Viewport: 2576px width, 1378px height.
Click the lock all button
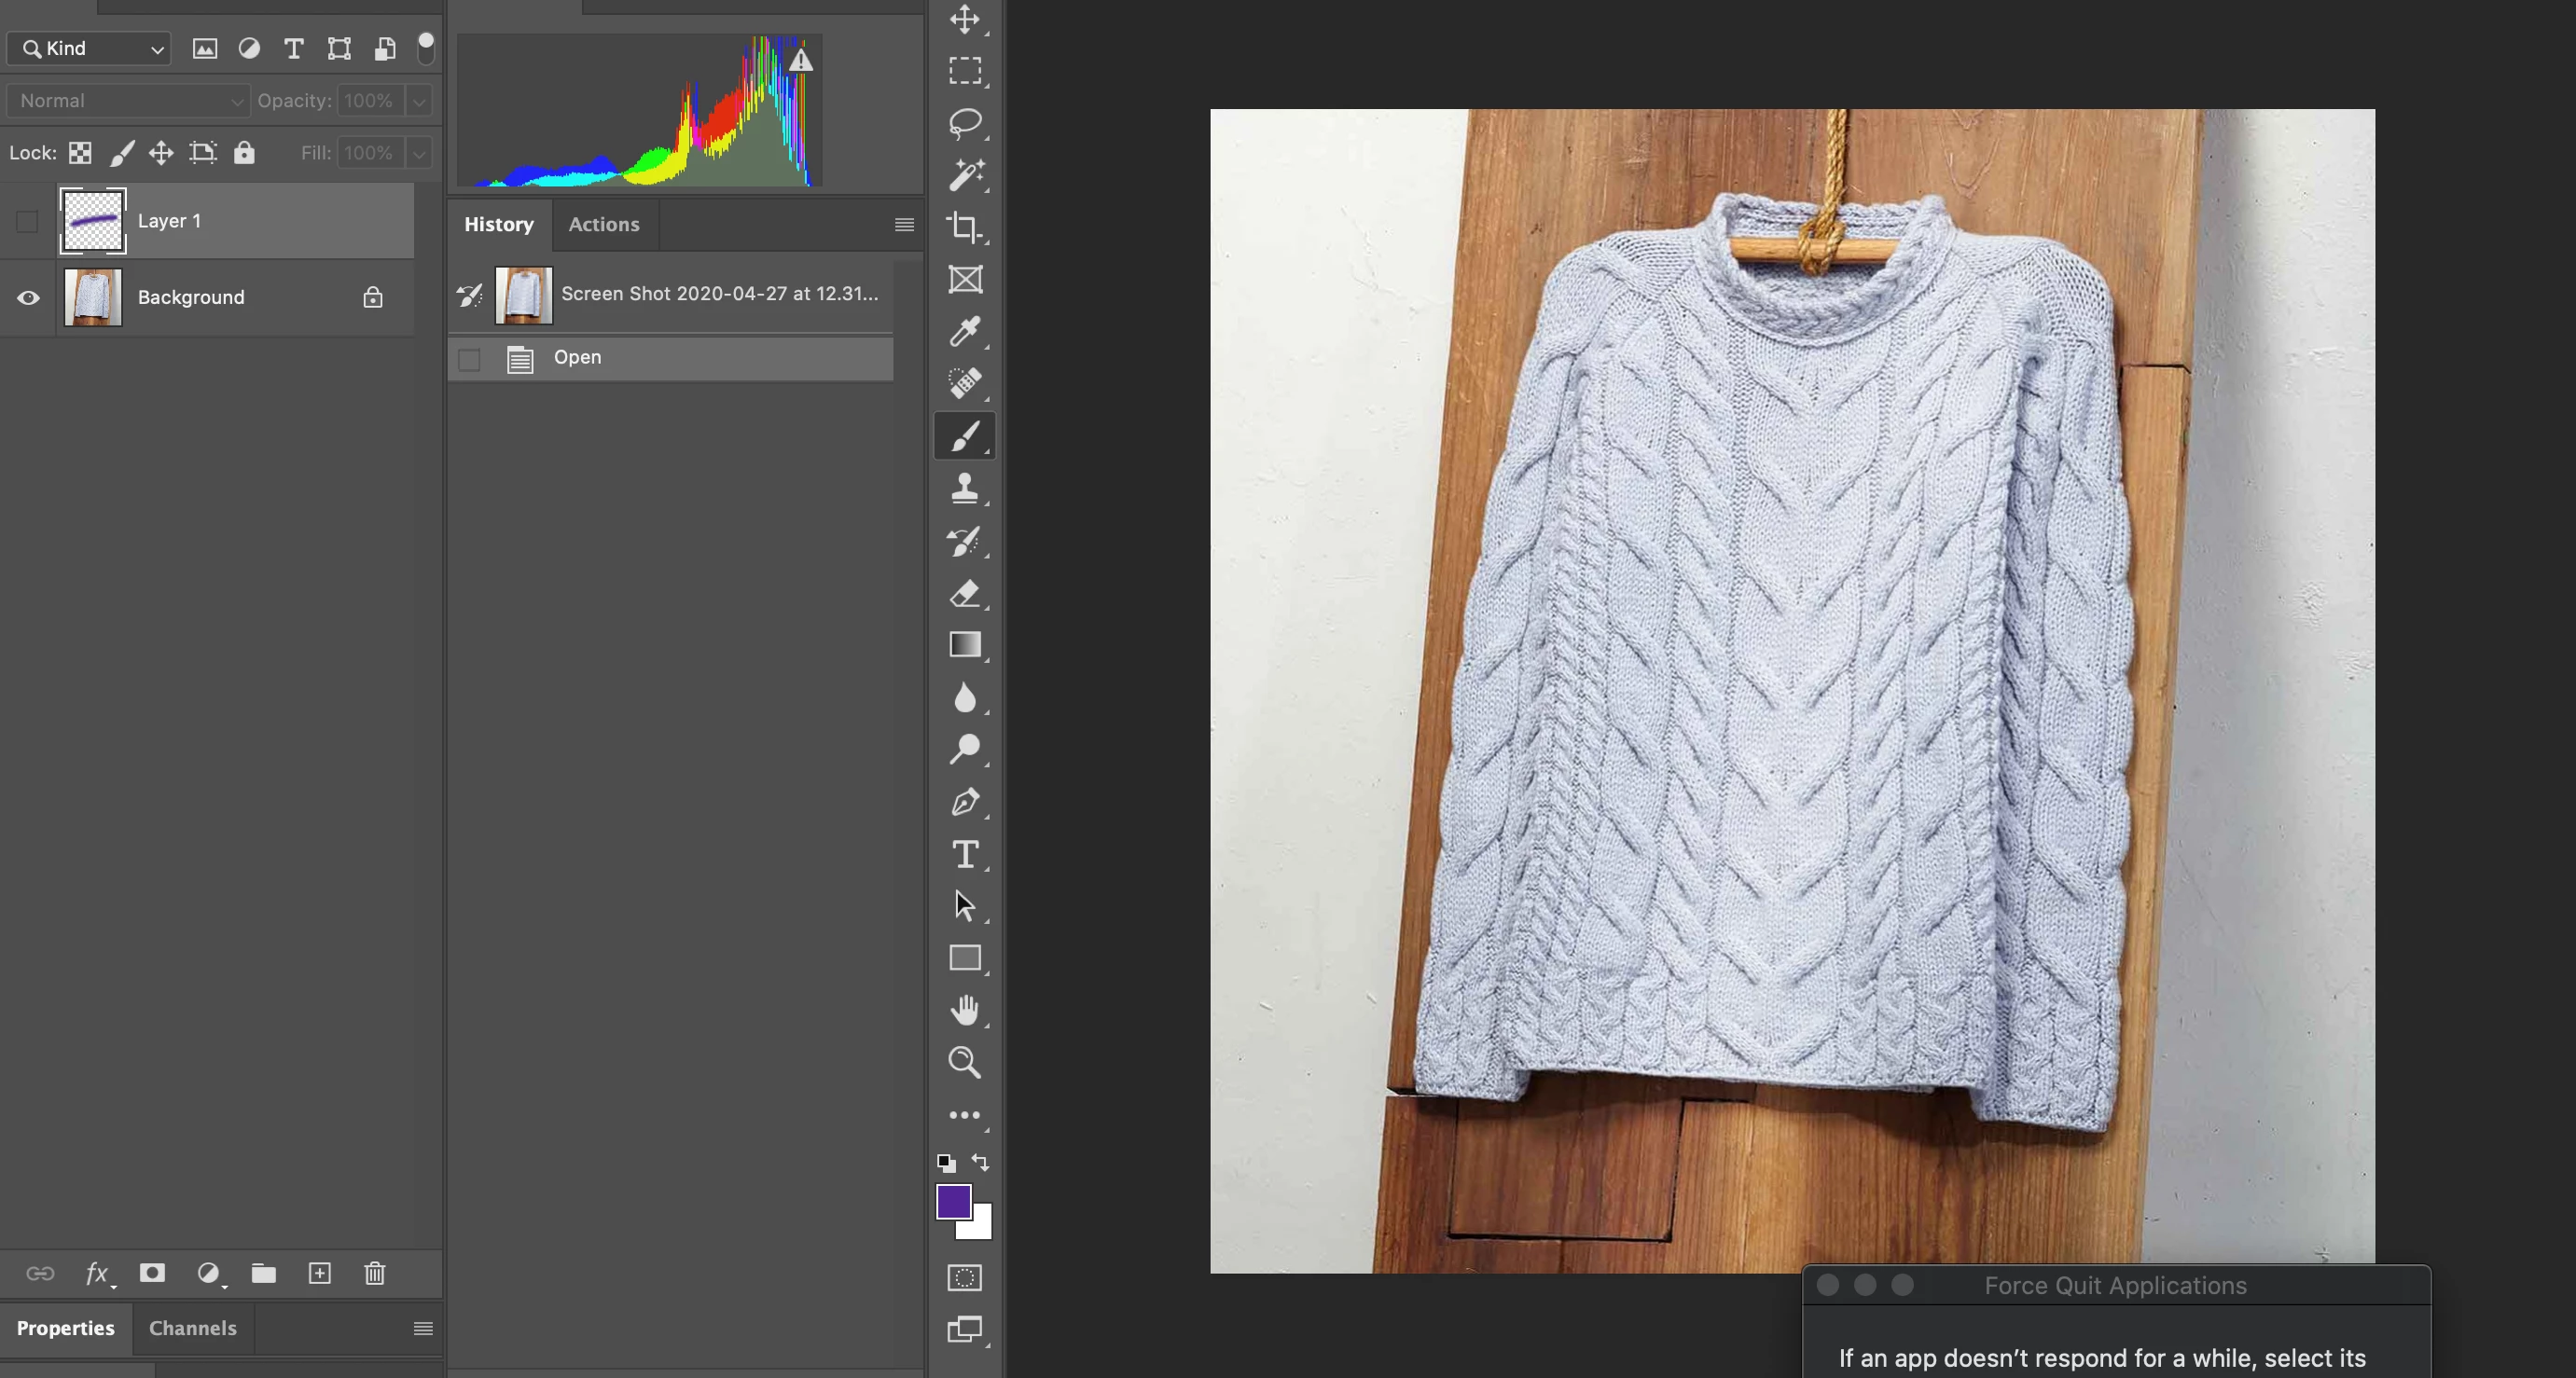pyautogui.click(x=244, y=153)
